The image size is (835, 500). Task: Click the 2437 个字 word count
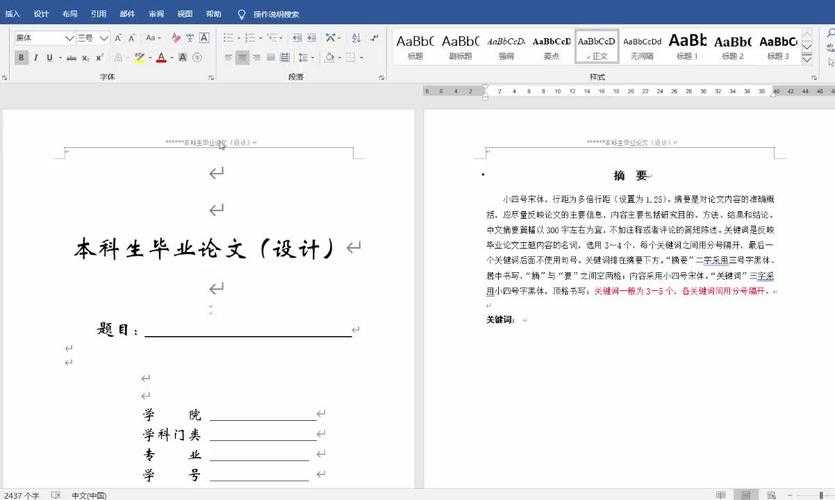(x=22, y=495)
